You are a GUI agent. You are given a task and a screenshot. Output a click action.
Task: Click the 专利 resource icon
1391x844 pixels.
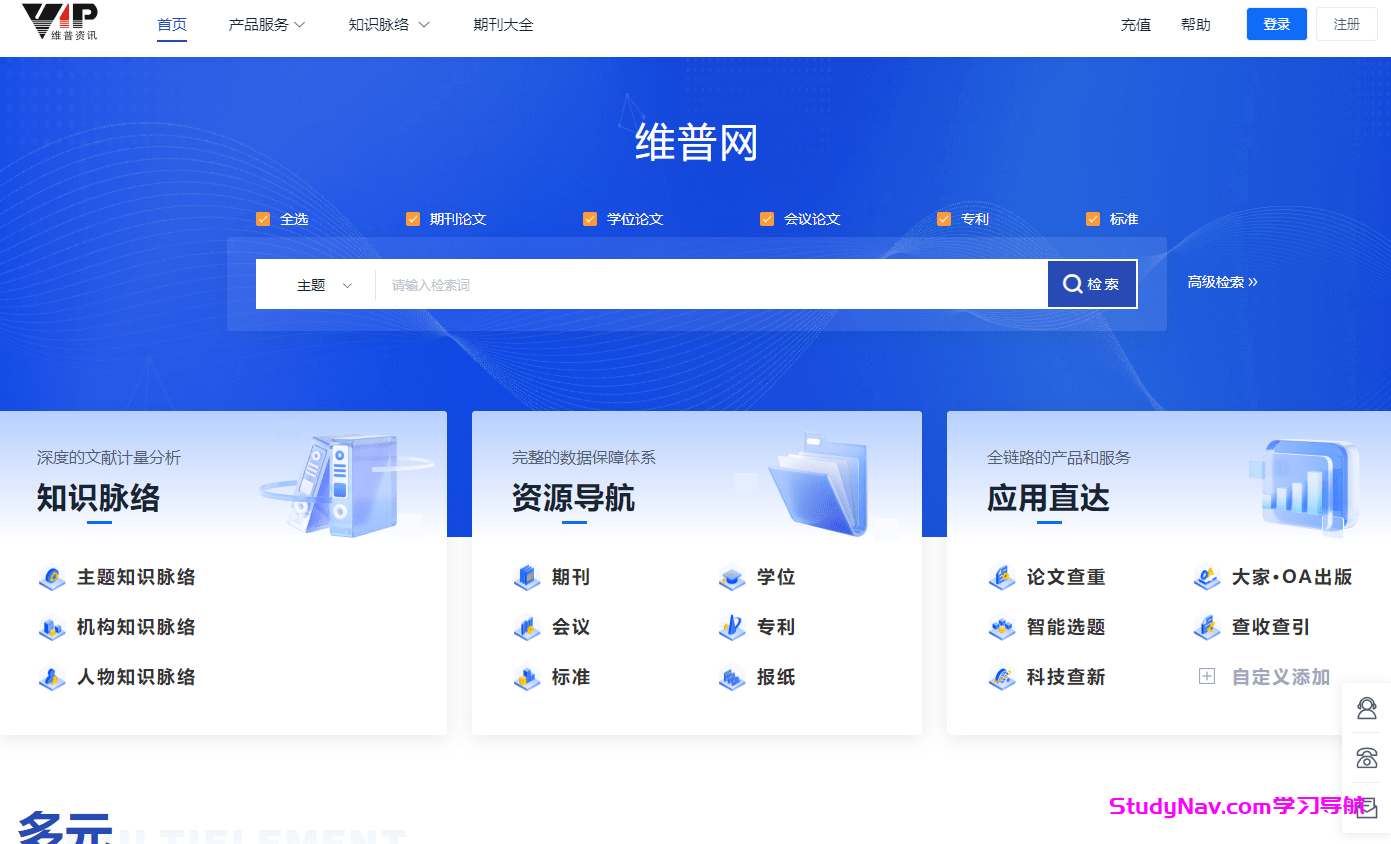(732, 627)
